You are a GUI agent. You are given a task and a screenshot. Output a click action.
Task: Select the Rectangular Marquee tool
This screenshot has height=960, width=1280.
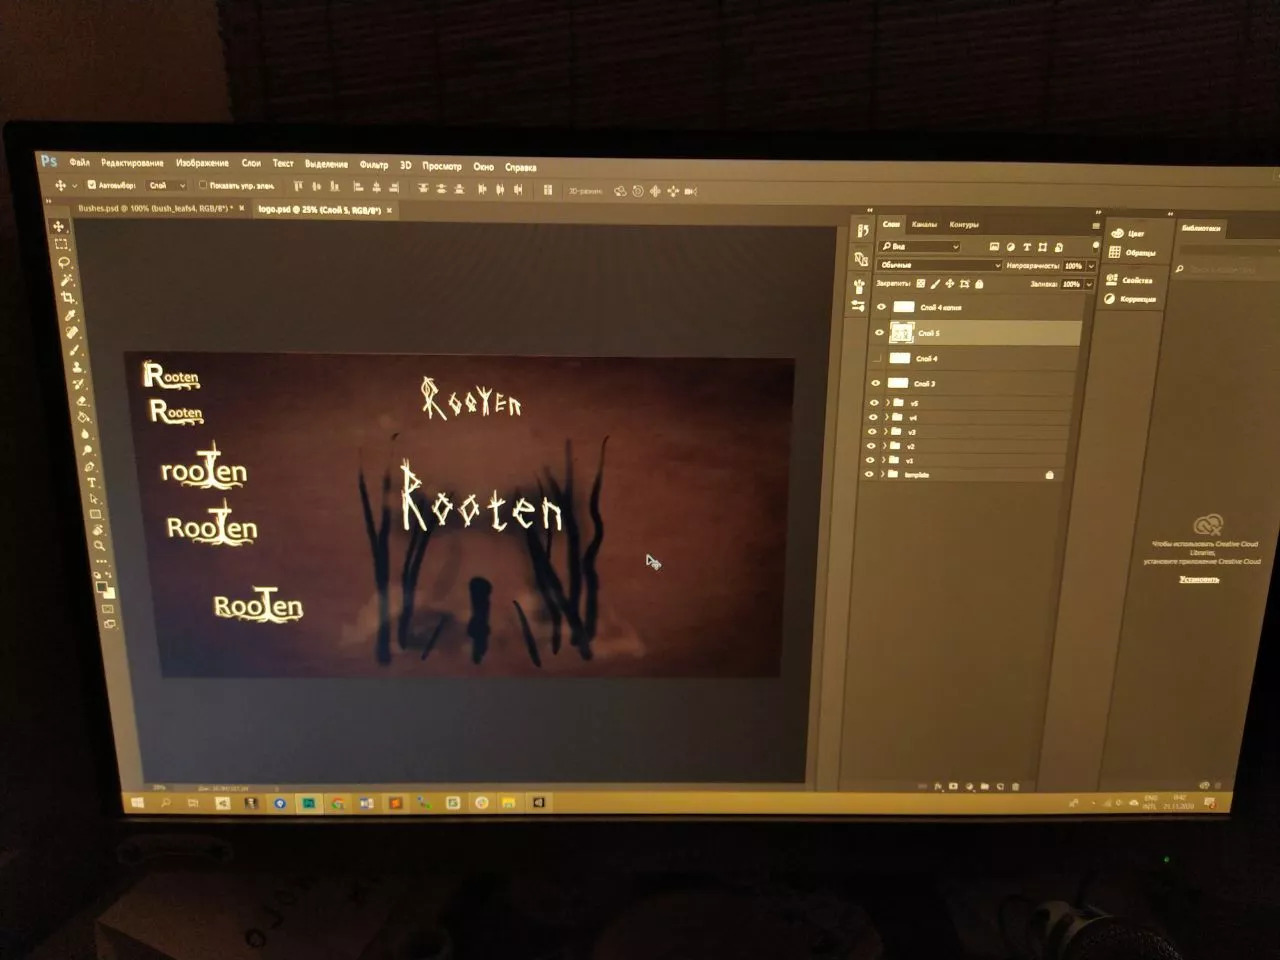click(x=61, y=244)
